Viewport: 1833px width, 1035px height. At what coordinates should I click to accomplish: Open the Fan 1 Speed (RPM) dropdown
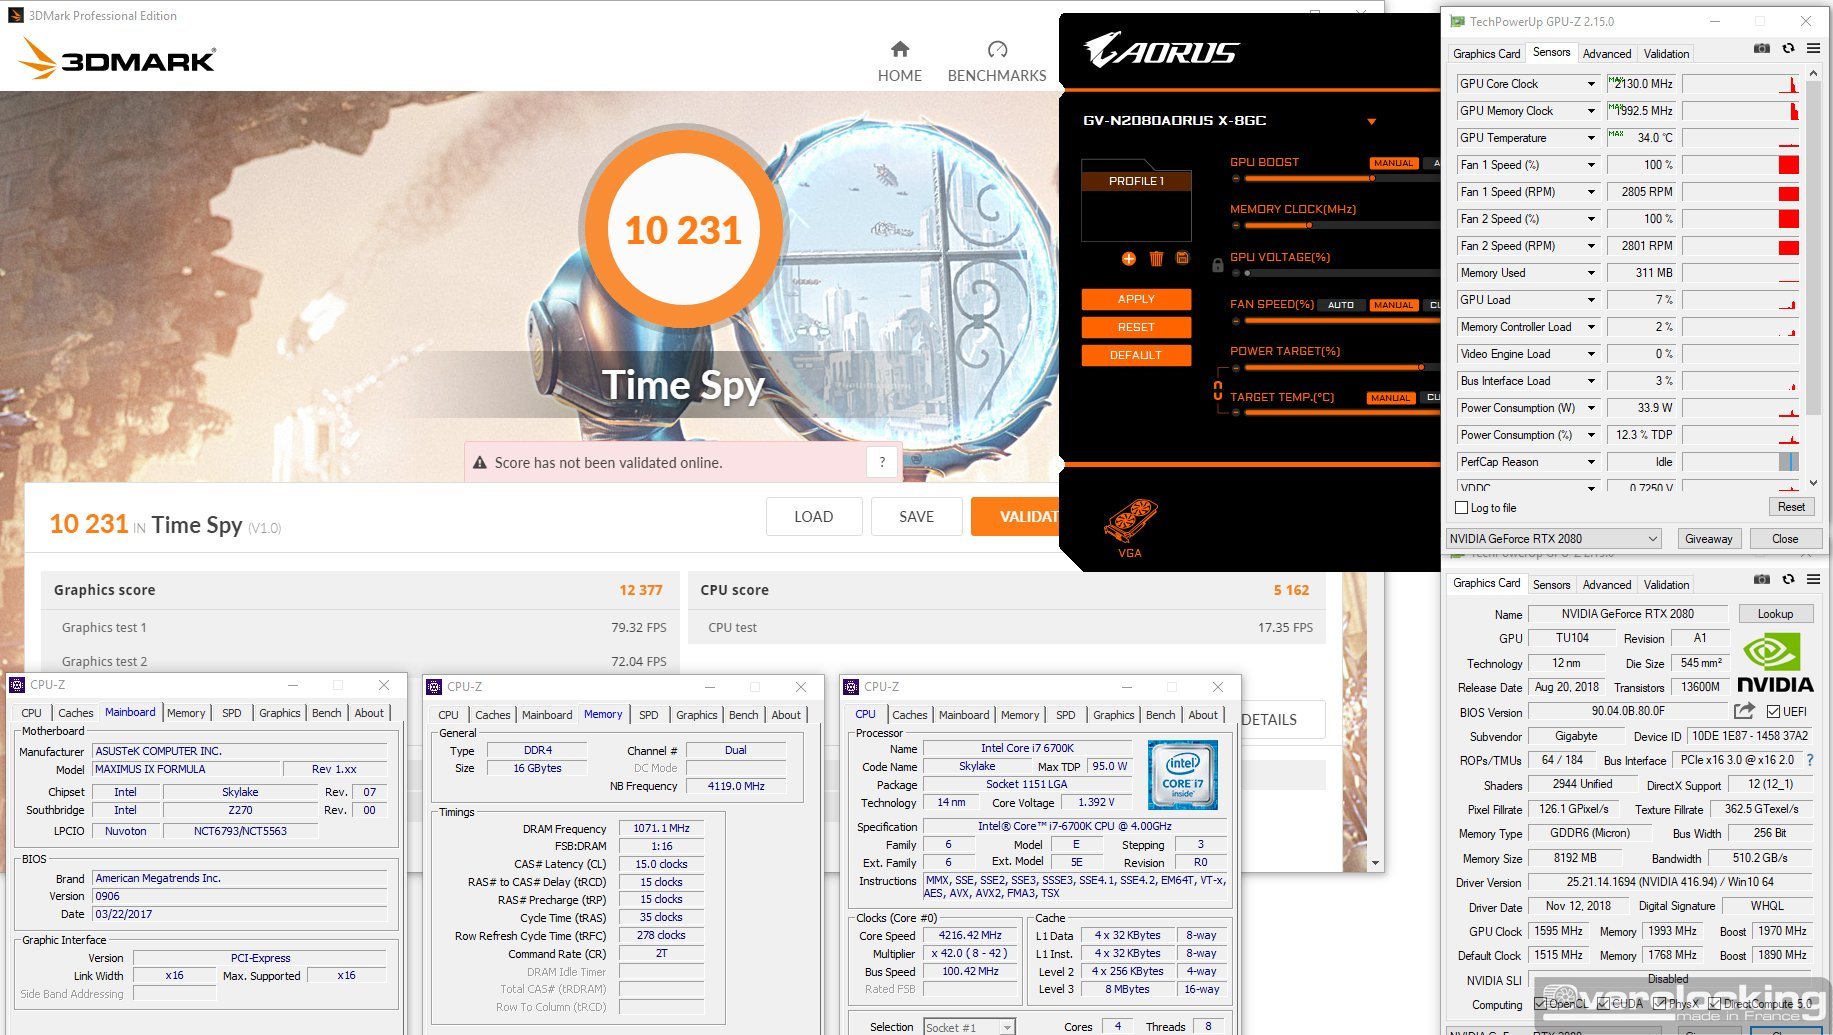[x=1591, y=192]
